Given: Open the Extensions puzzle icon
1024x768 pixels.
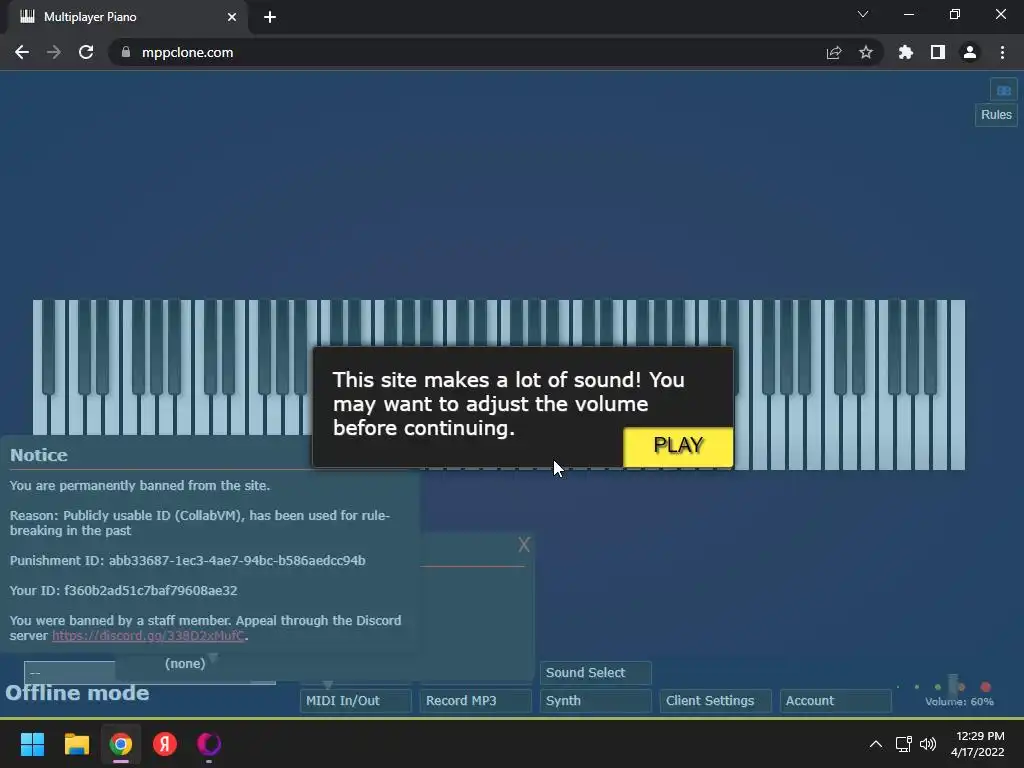Looking at the screenshot, I should pos(905,52).
